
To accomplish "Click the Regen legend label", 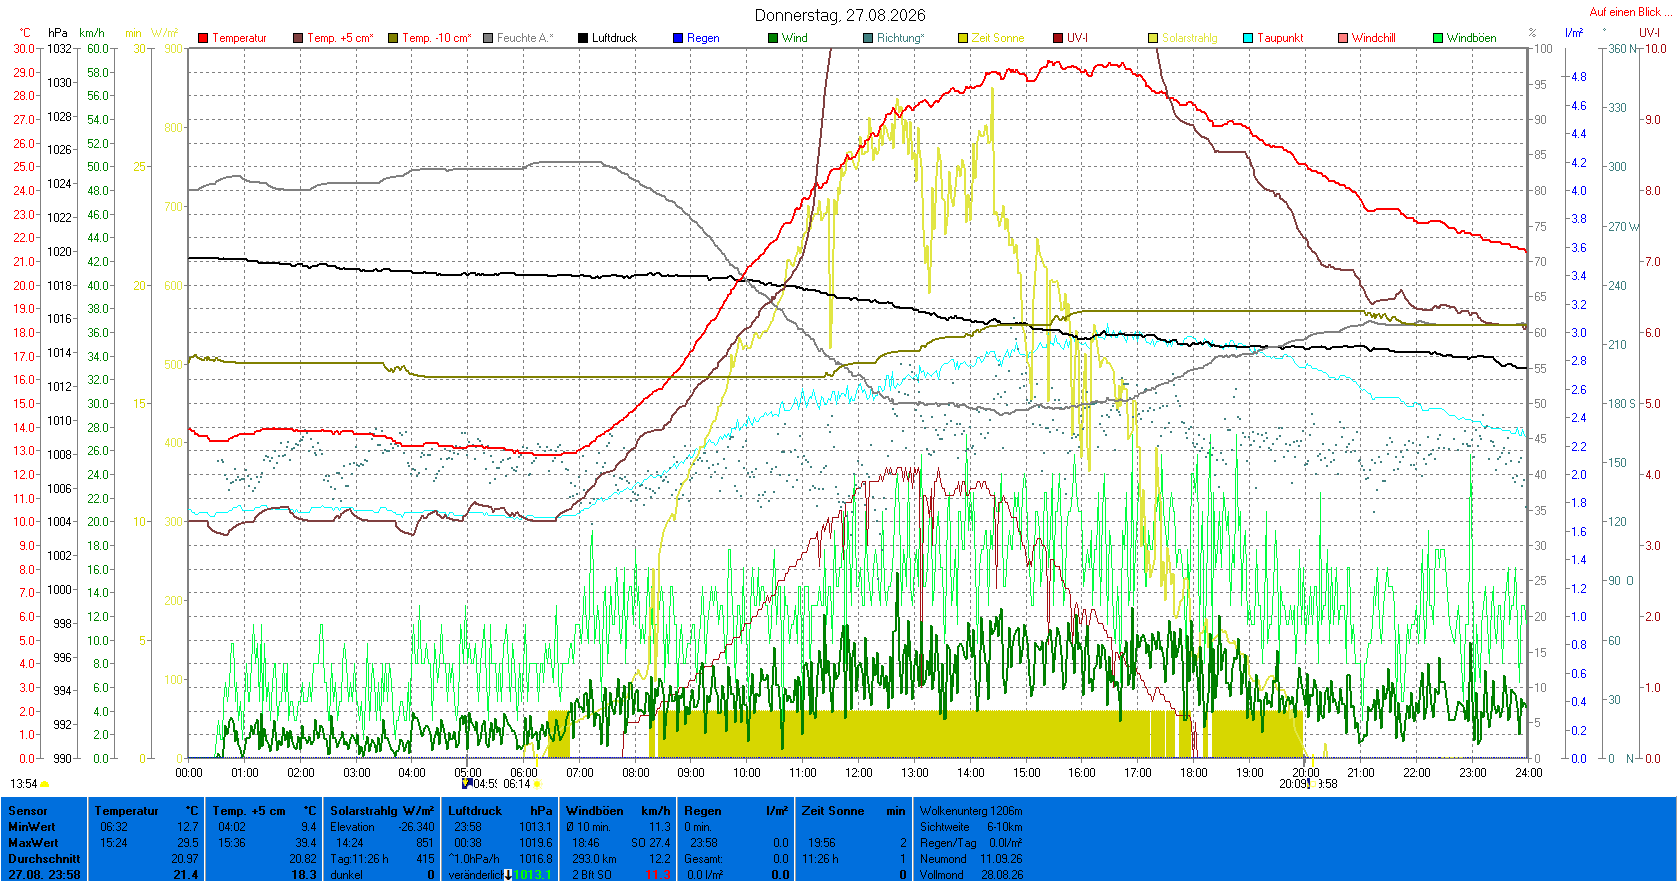I will pyautogui.click(x=703, y=38).
